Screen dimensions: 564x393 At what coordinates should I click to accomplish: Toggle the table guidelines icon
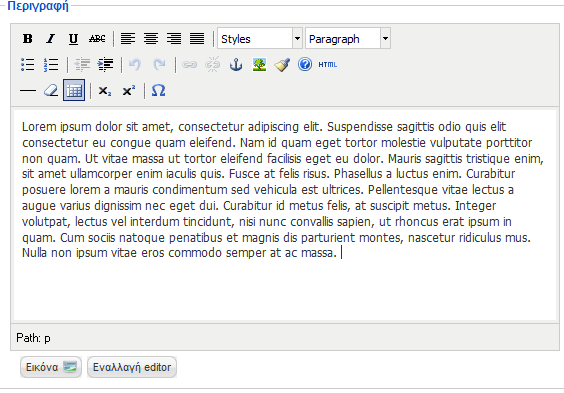[x=74, y=90]
